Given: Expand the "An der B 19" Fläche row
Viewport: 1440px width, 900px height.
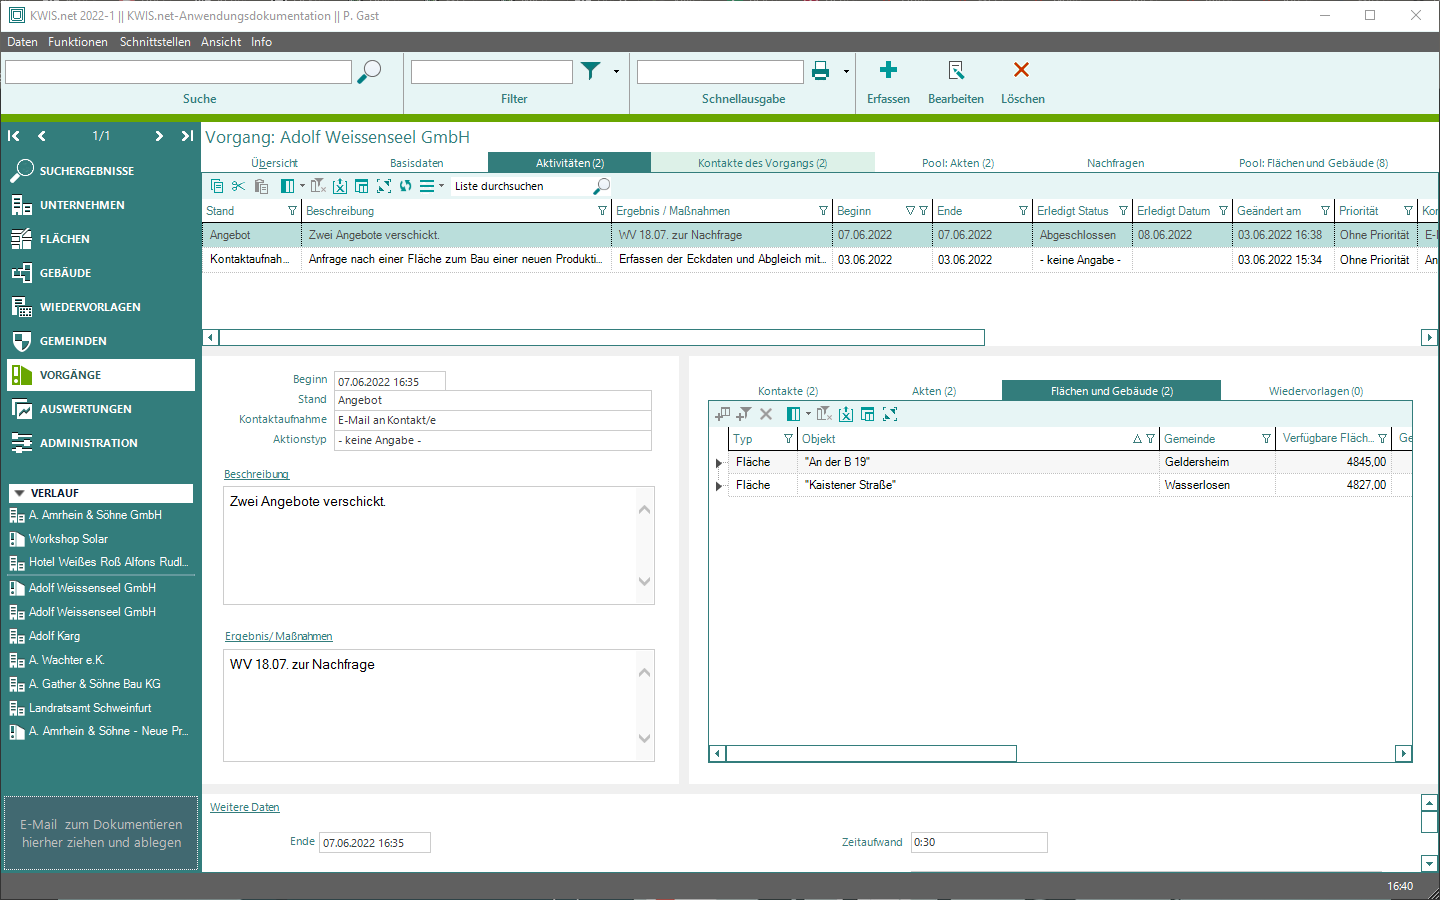Looking at the screenshot, I should (719, 463).
